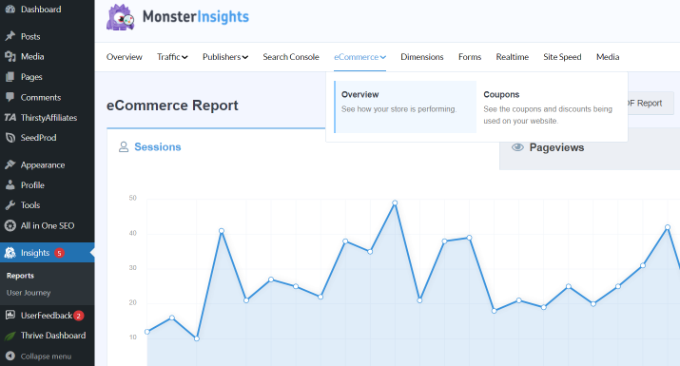Click the red 2 badge on UserFeedback
The image size is (680, 366).
(78, 316)
